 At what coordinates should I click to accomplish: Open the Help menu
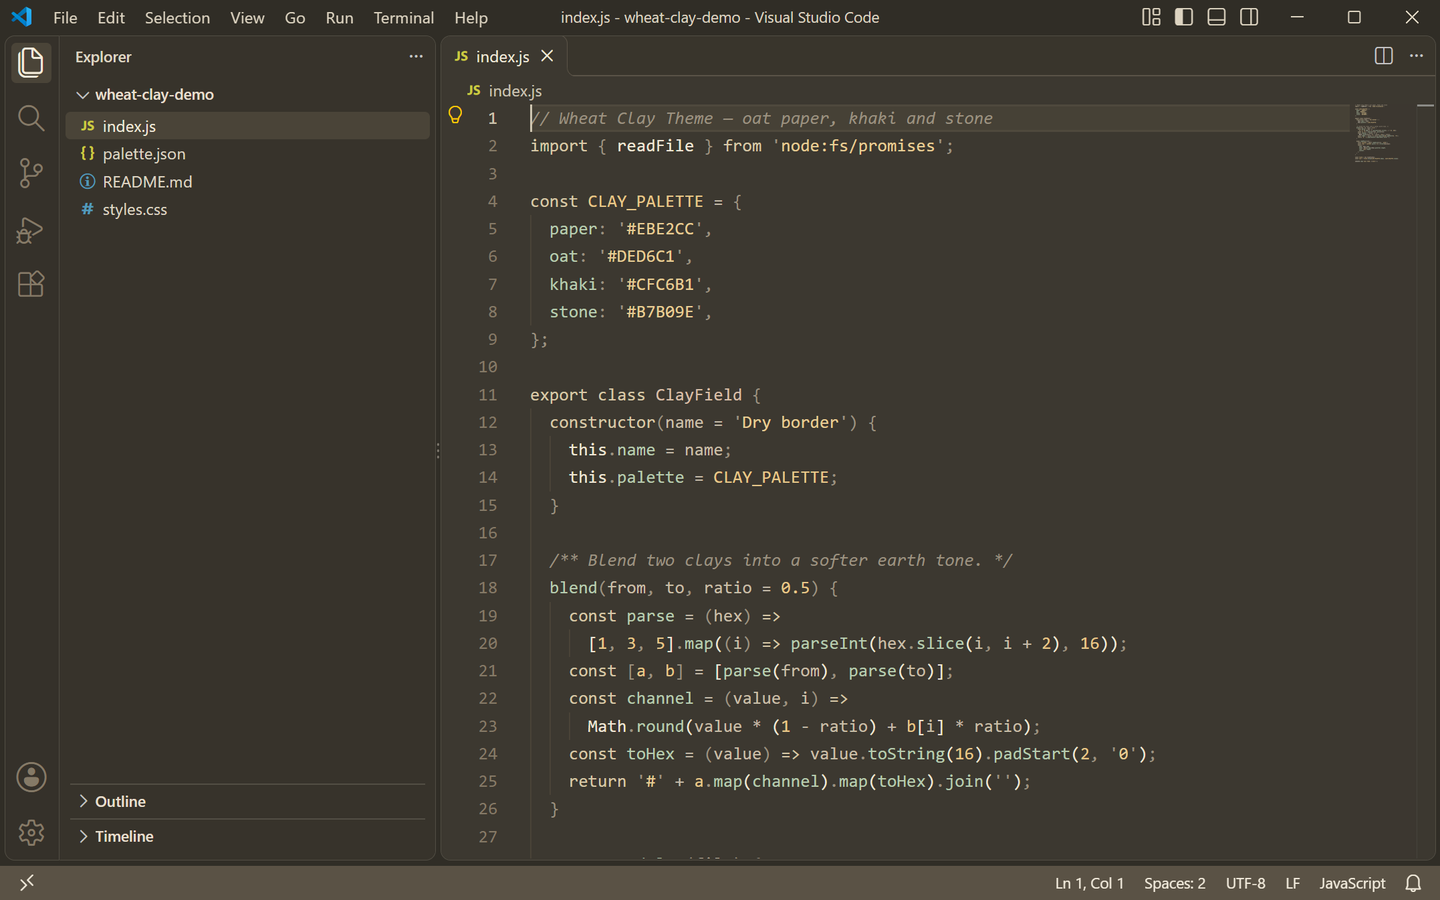471,18
